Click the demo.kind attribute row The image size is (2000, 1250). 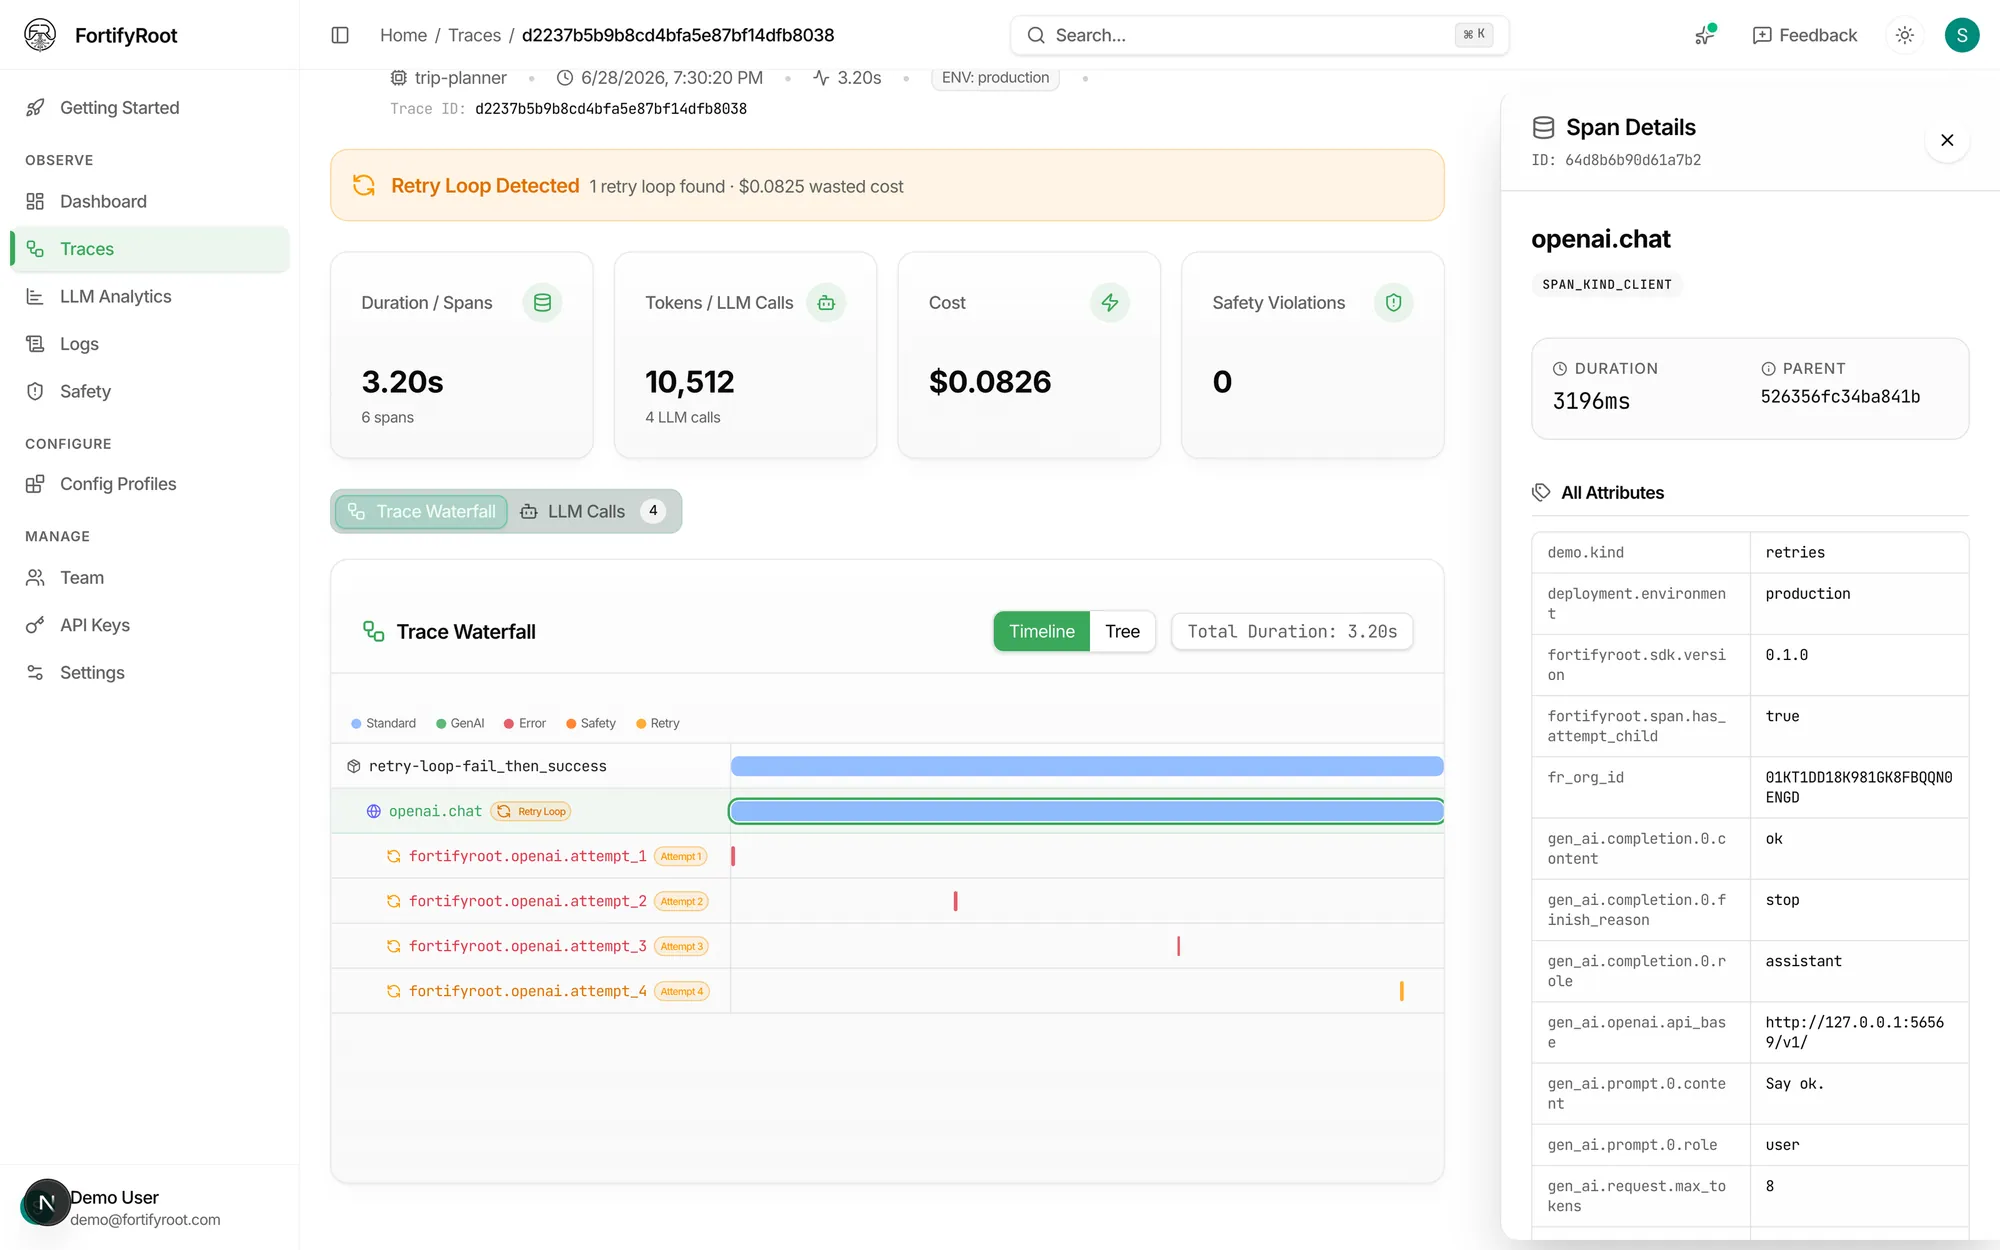(1750, 553)
